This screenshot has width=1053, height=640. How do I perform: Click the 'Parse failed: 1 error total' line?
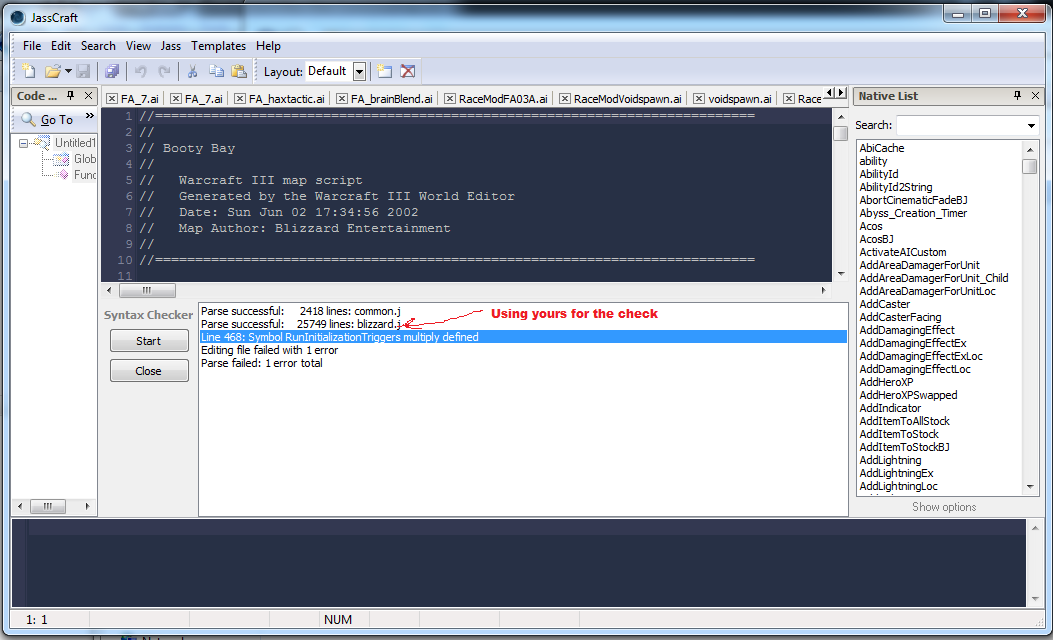click(x=261, y=363)
